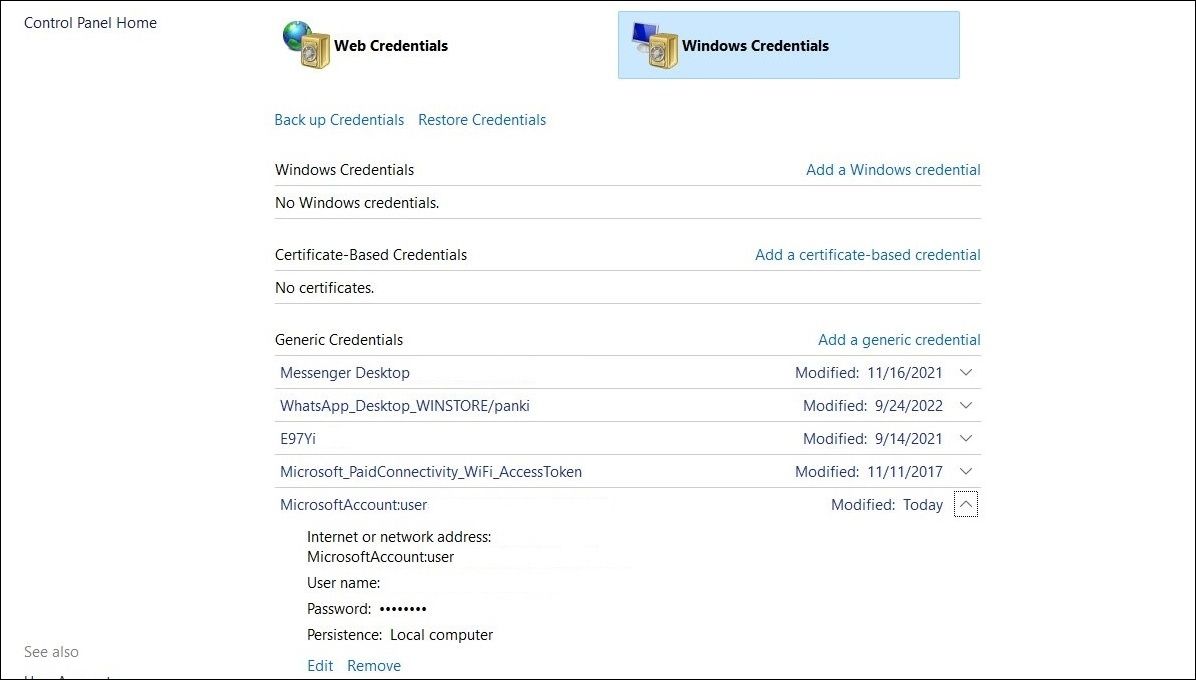Click the 'Internet or network address:' label

click(x=399, y=537)
